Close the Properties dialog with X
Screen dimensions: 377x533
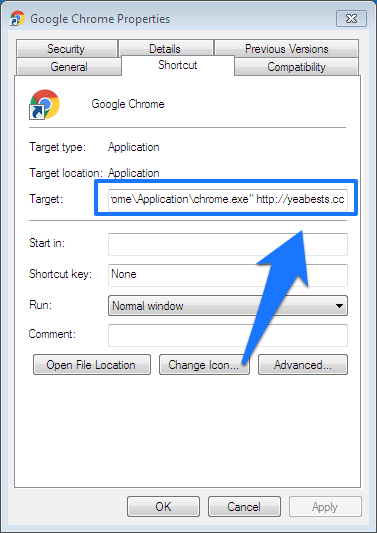[x=351, y=18]
